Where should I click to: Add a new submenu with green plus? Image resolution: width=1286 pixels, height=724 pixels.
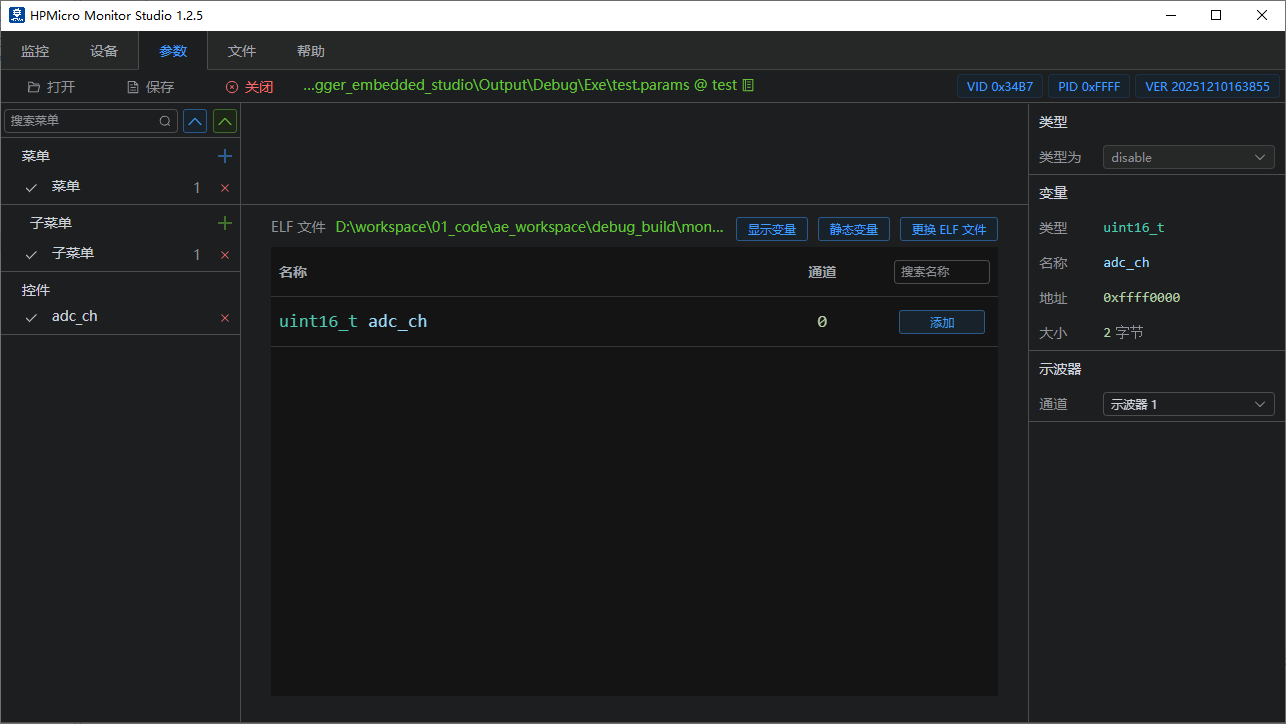pyautogui.click(x=225, y=223)
